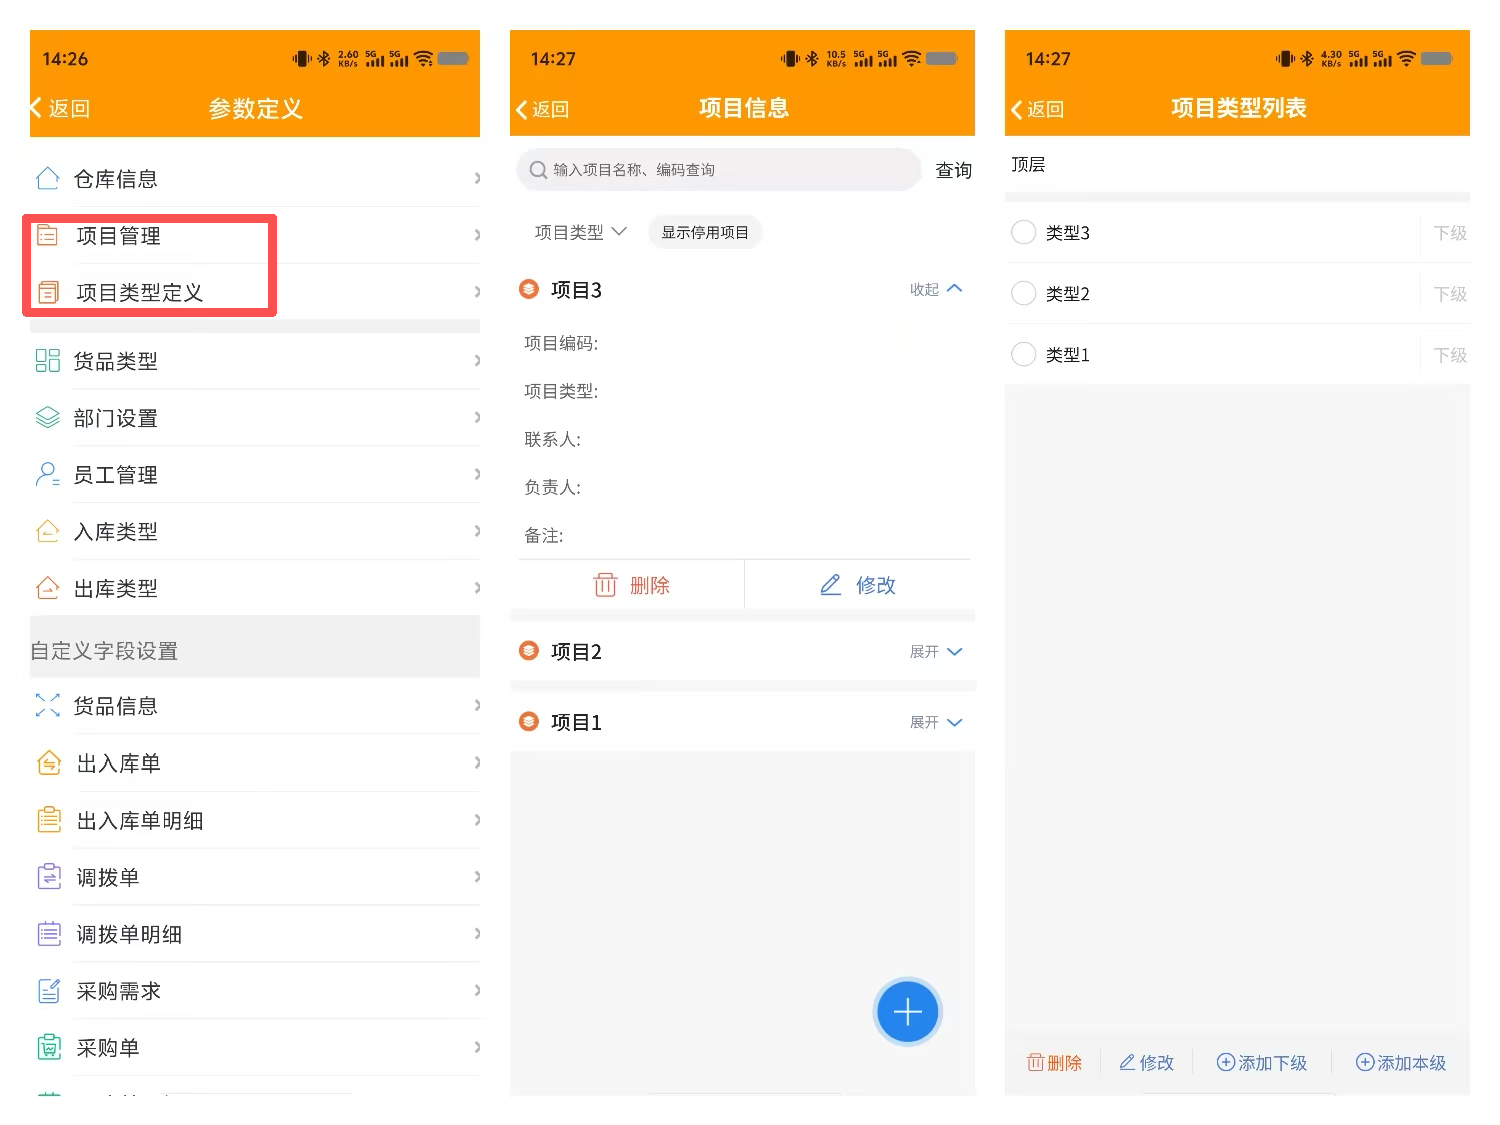This screenshot has width=1500, height=1125.
Task: Click the 出库类型 house icon
Action: click(x=47, y=588)
